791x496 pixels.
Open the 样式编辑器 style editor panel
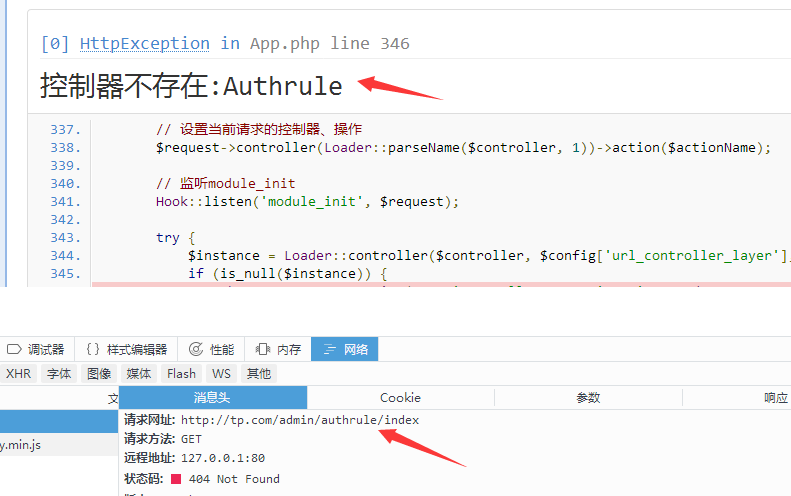pos(126,349)
